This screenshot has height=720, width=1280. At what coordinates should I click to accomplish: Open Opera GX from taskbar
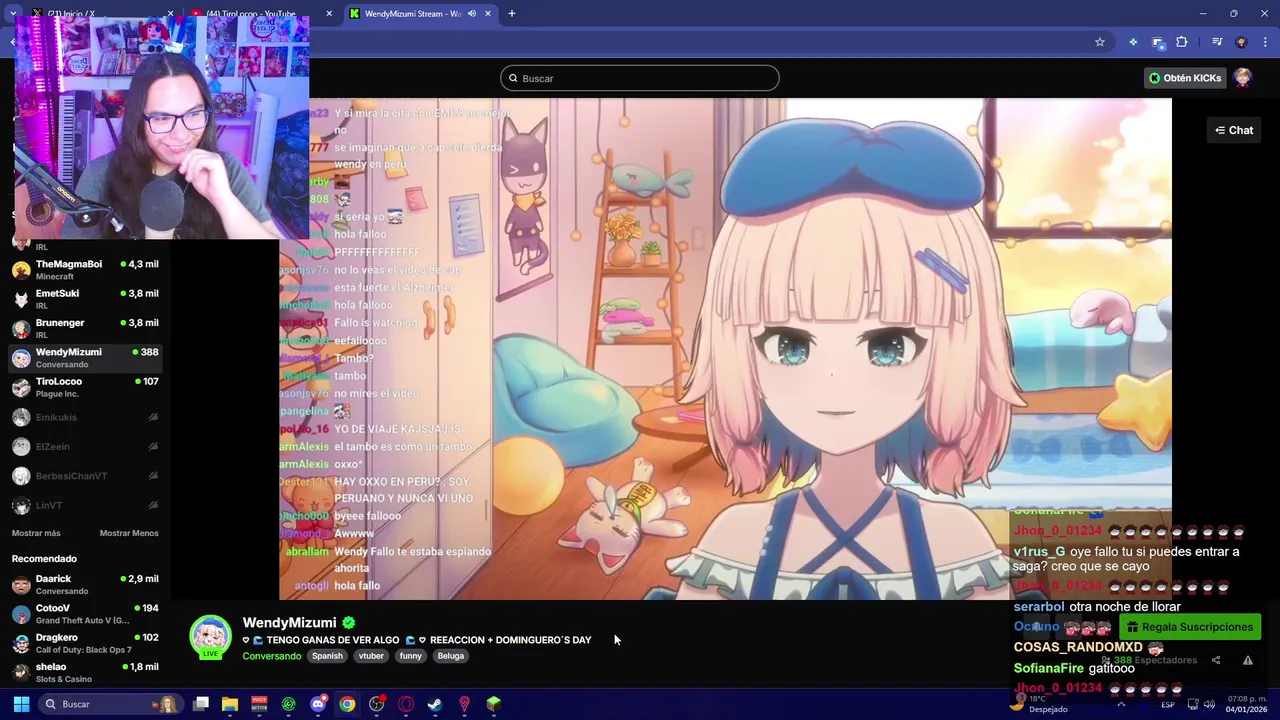click(406, 704)
